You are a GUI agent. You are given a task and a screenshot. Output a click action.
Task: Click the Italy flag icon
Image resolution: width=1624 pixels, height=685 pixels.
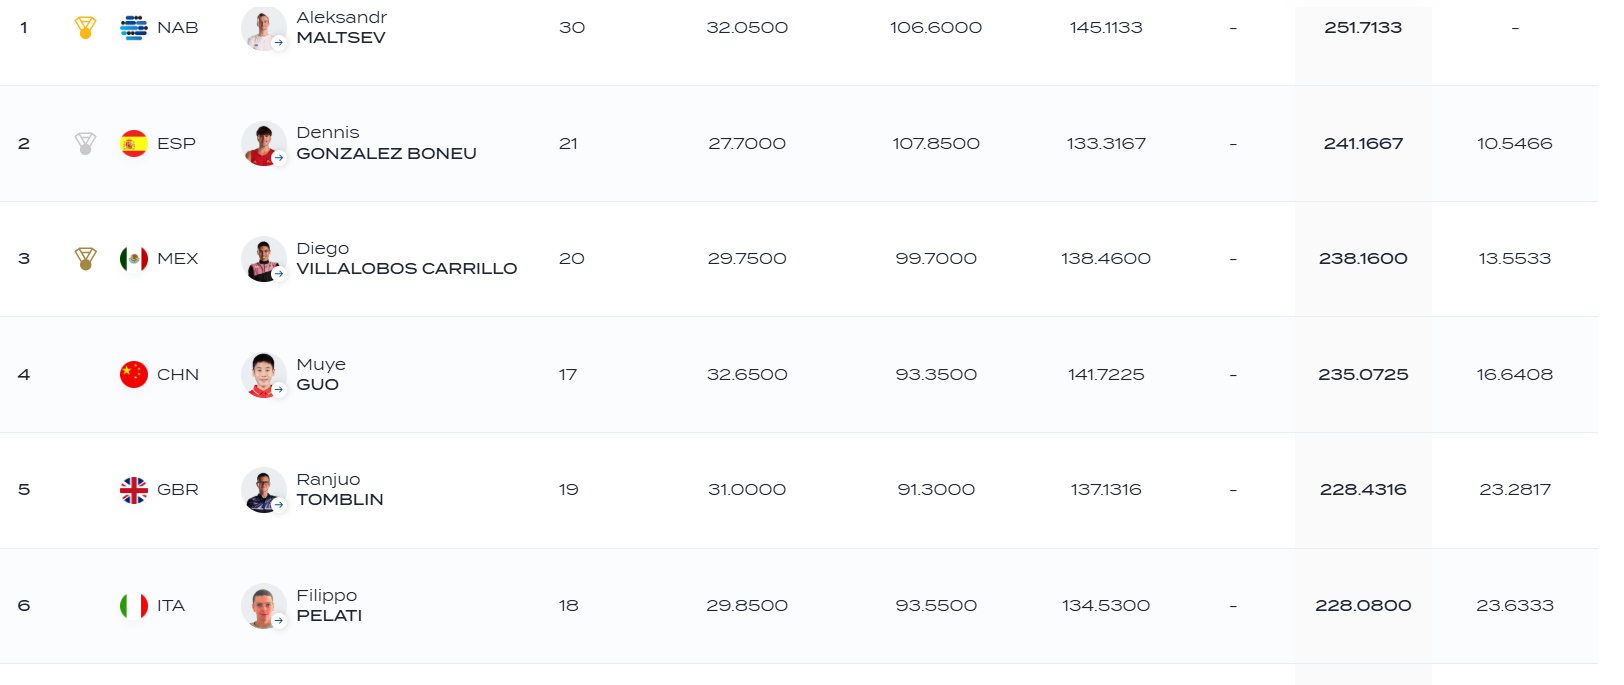click(134, 606)
